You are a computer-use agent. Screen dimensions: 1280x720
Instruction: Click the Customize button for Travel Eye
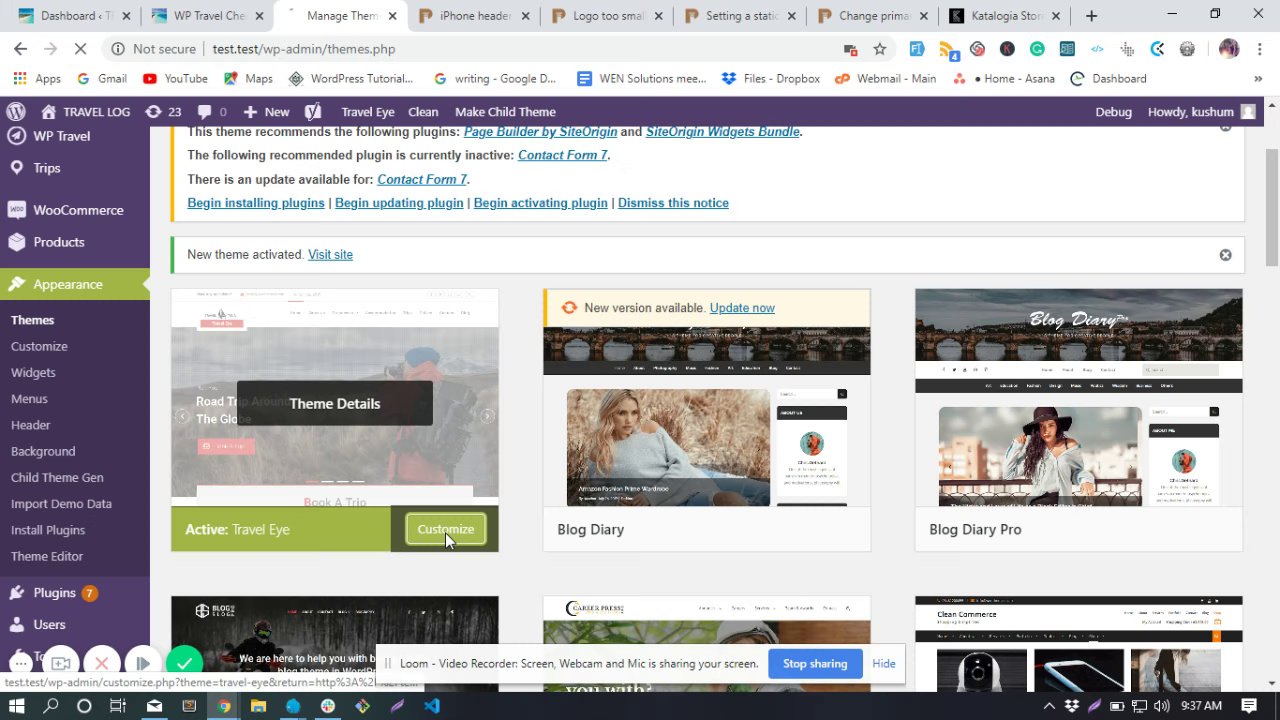(446, 529)
